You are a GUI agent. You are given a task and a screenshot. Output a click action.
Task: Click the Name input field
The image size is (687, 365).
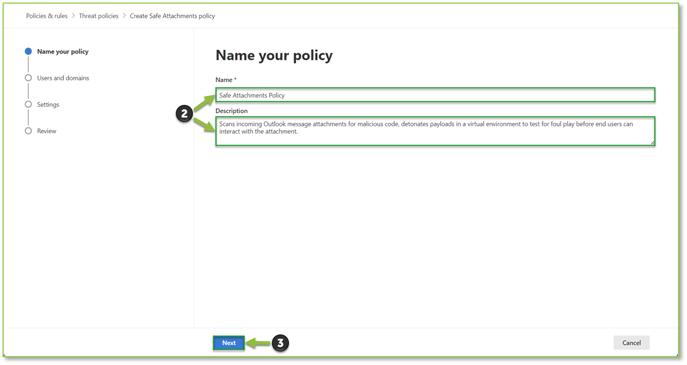[x=435, y=95]
